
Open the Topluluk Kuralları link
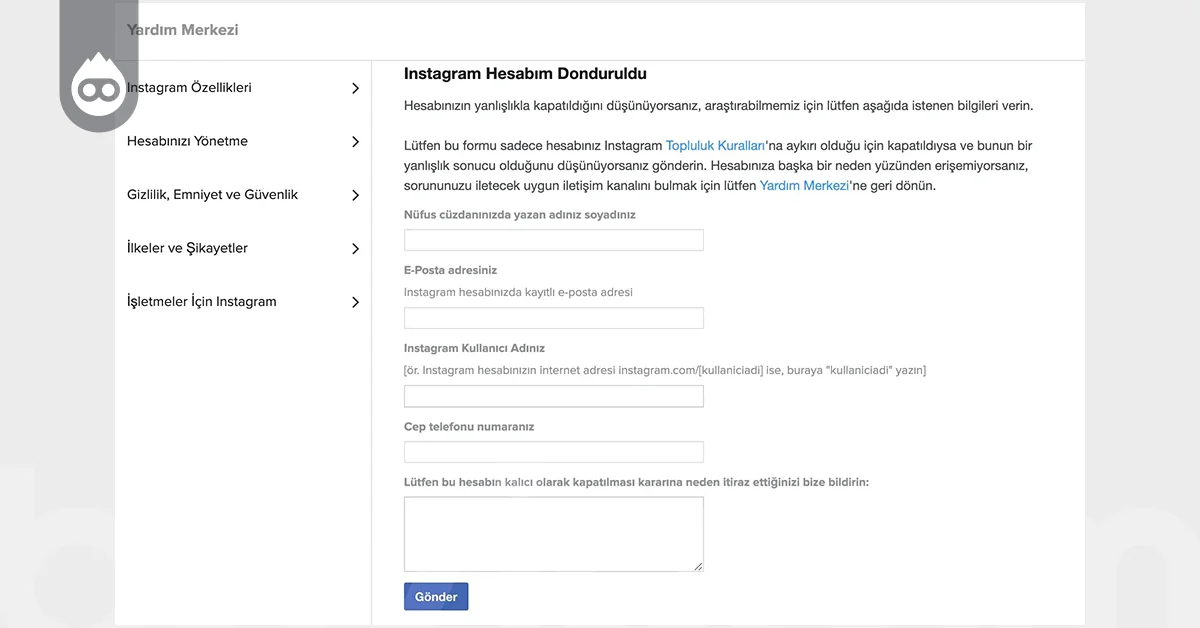click(716, 145)
